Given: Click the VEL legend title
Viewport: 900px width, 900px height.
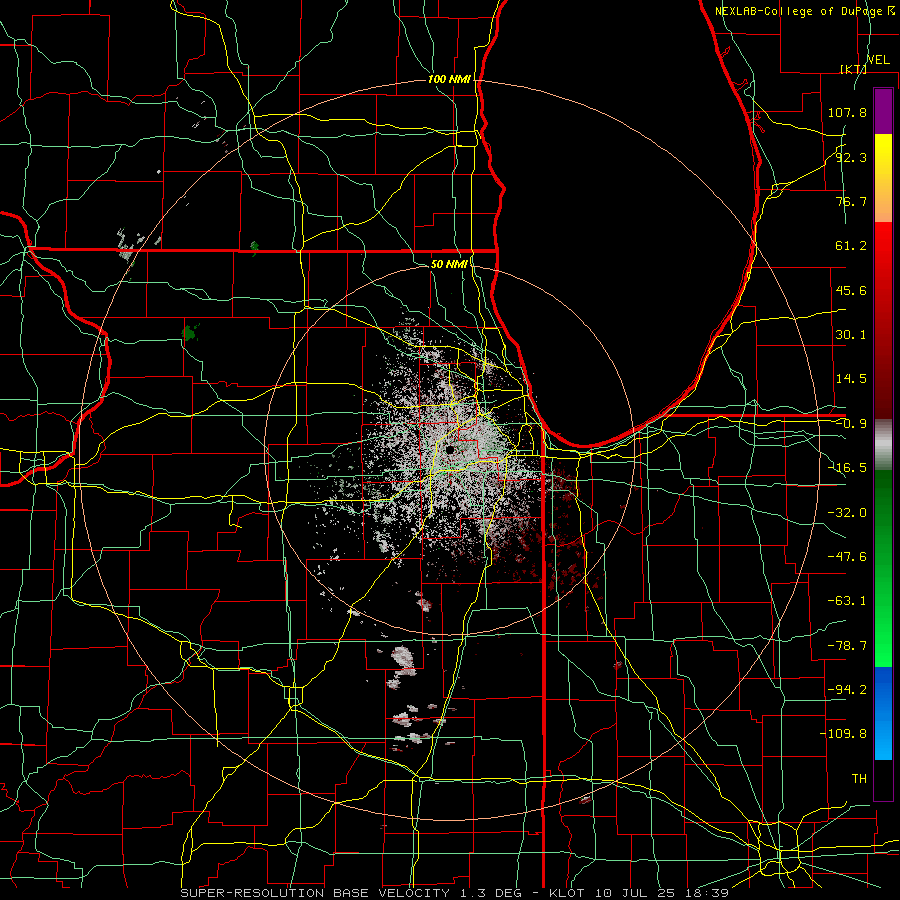Looking at the screenshot, I should [878, 60].
